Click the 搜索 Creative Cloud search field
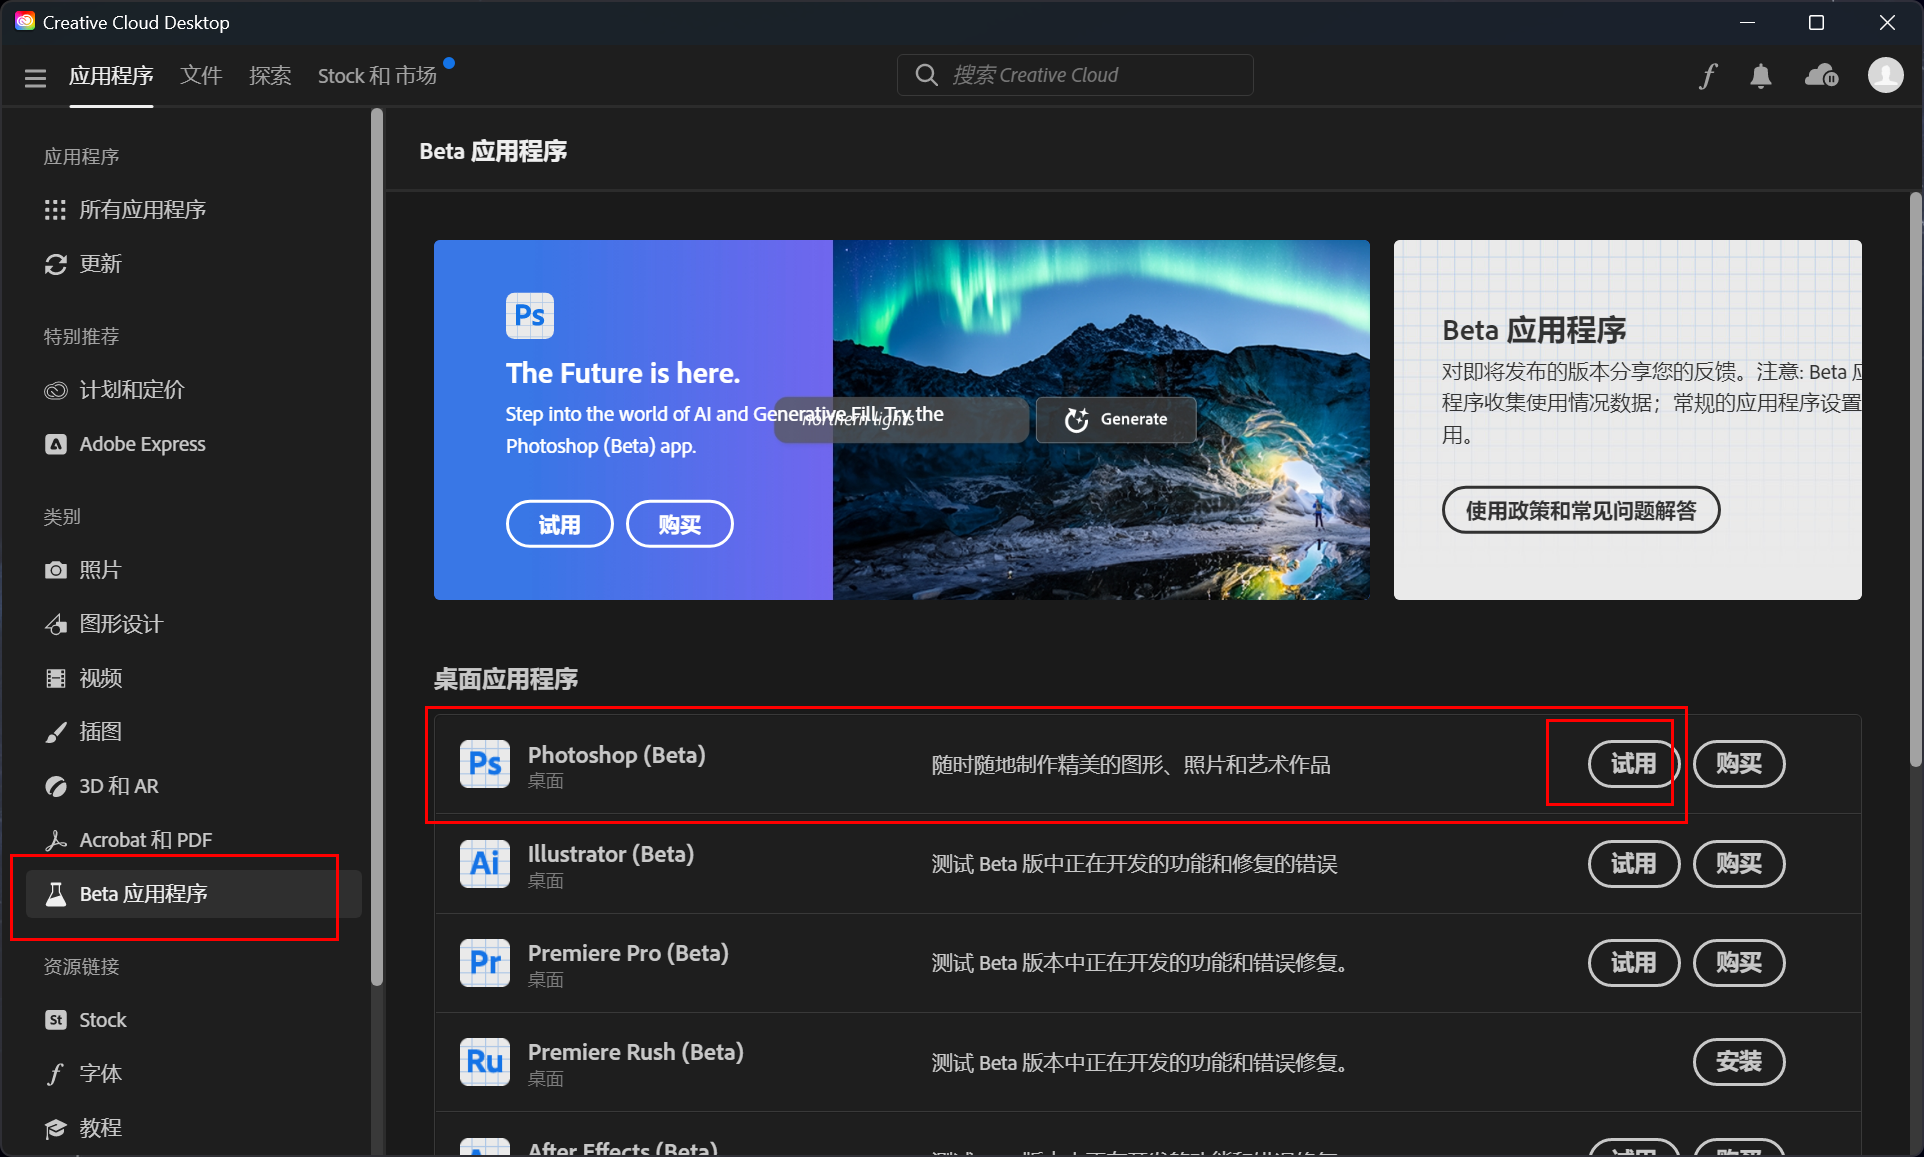 [x=1075, y=75]
